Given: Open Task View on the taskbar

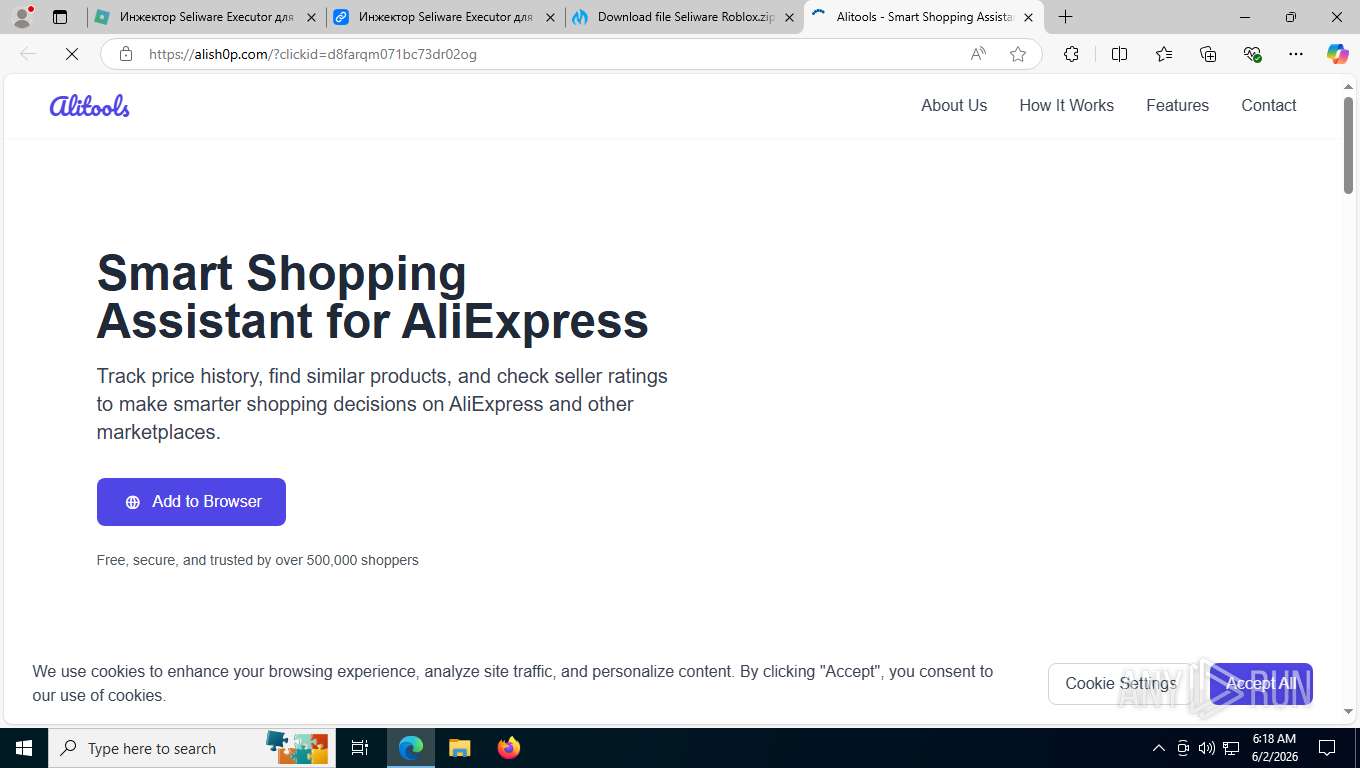Looking at the screenshot, I should (x=360, y=748).
